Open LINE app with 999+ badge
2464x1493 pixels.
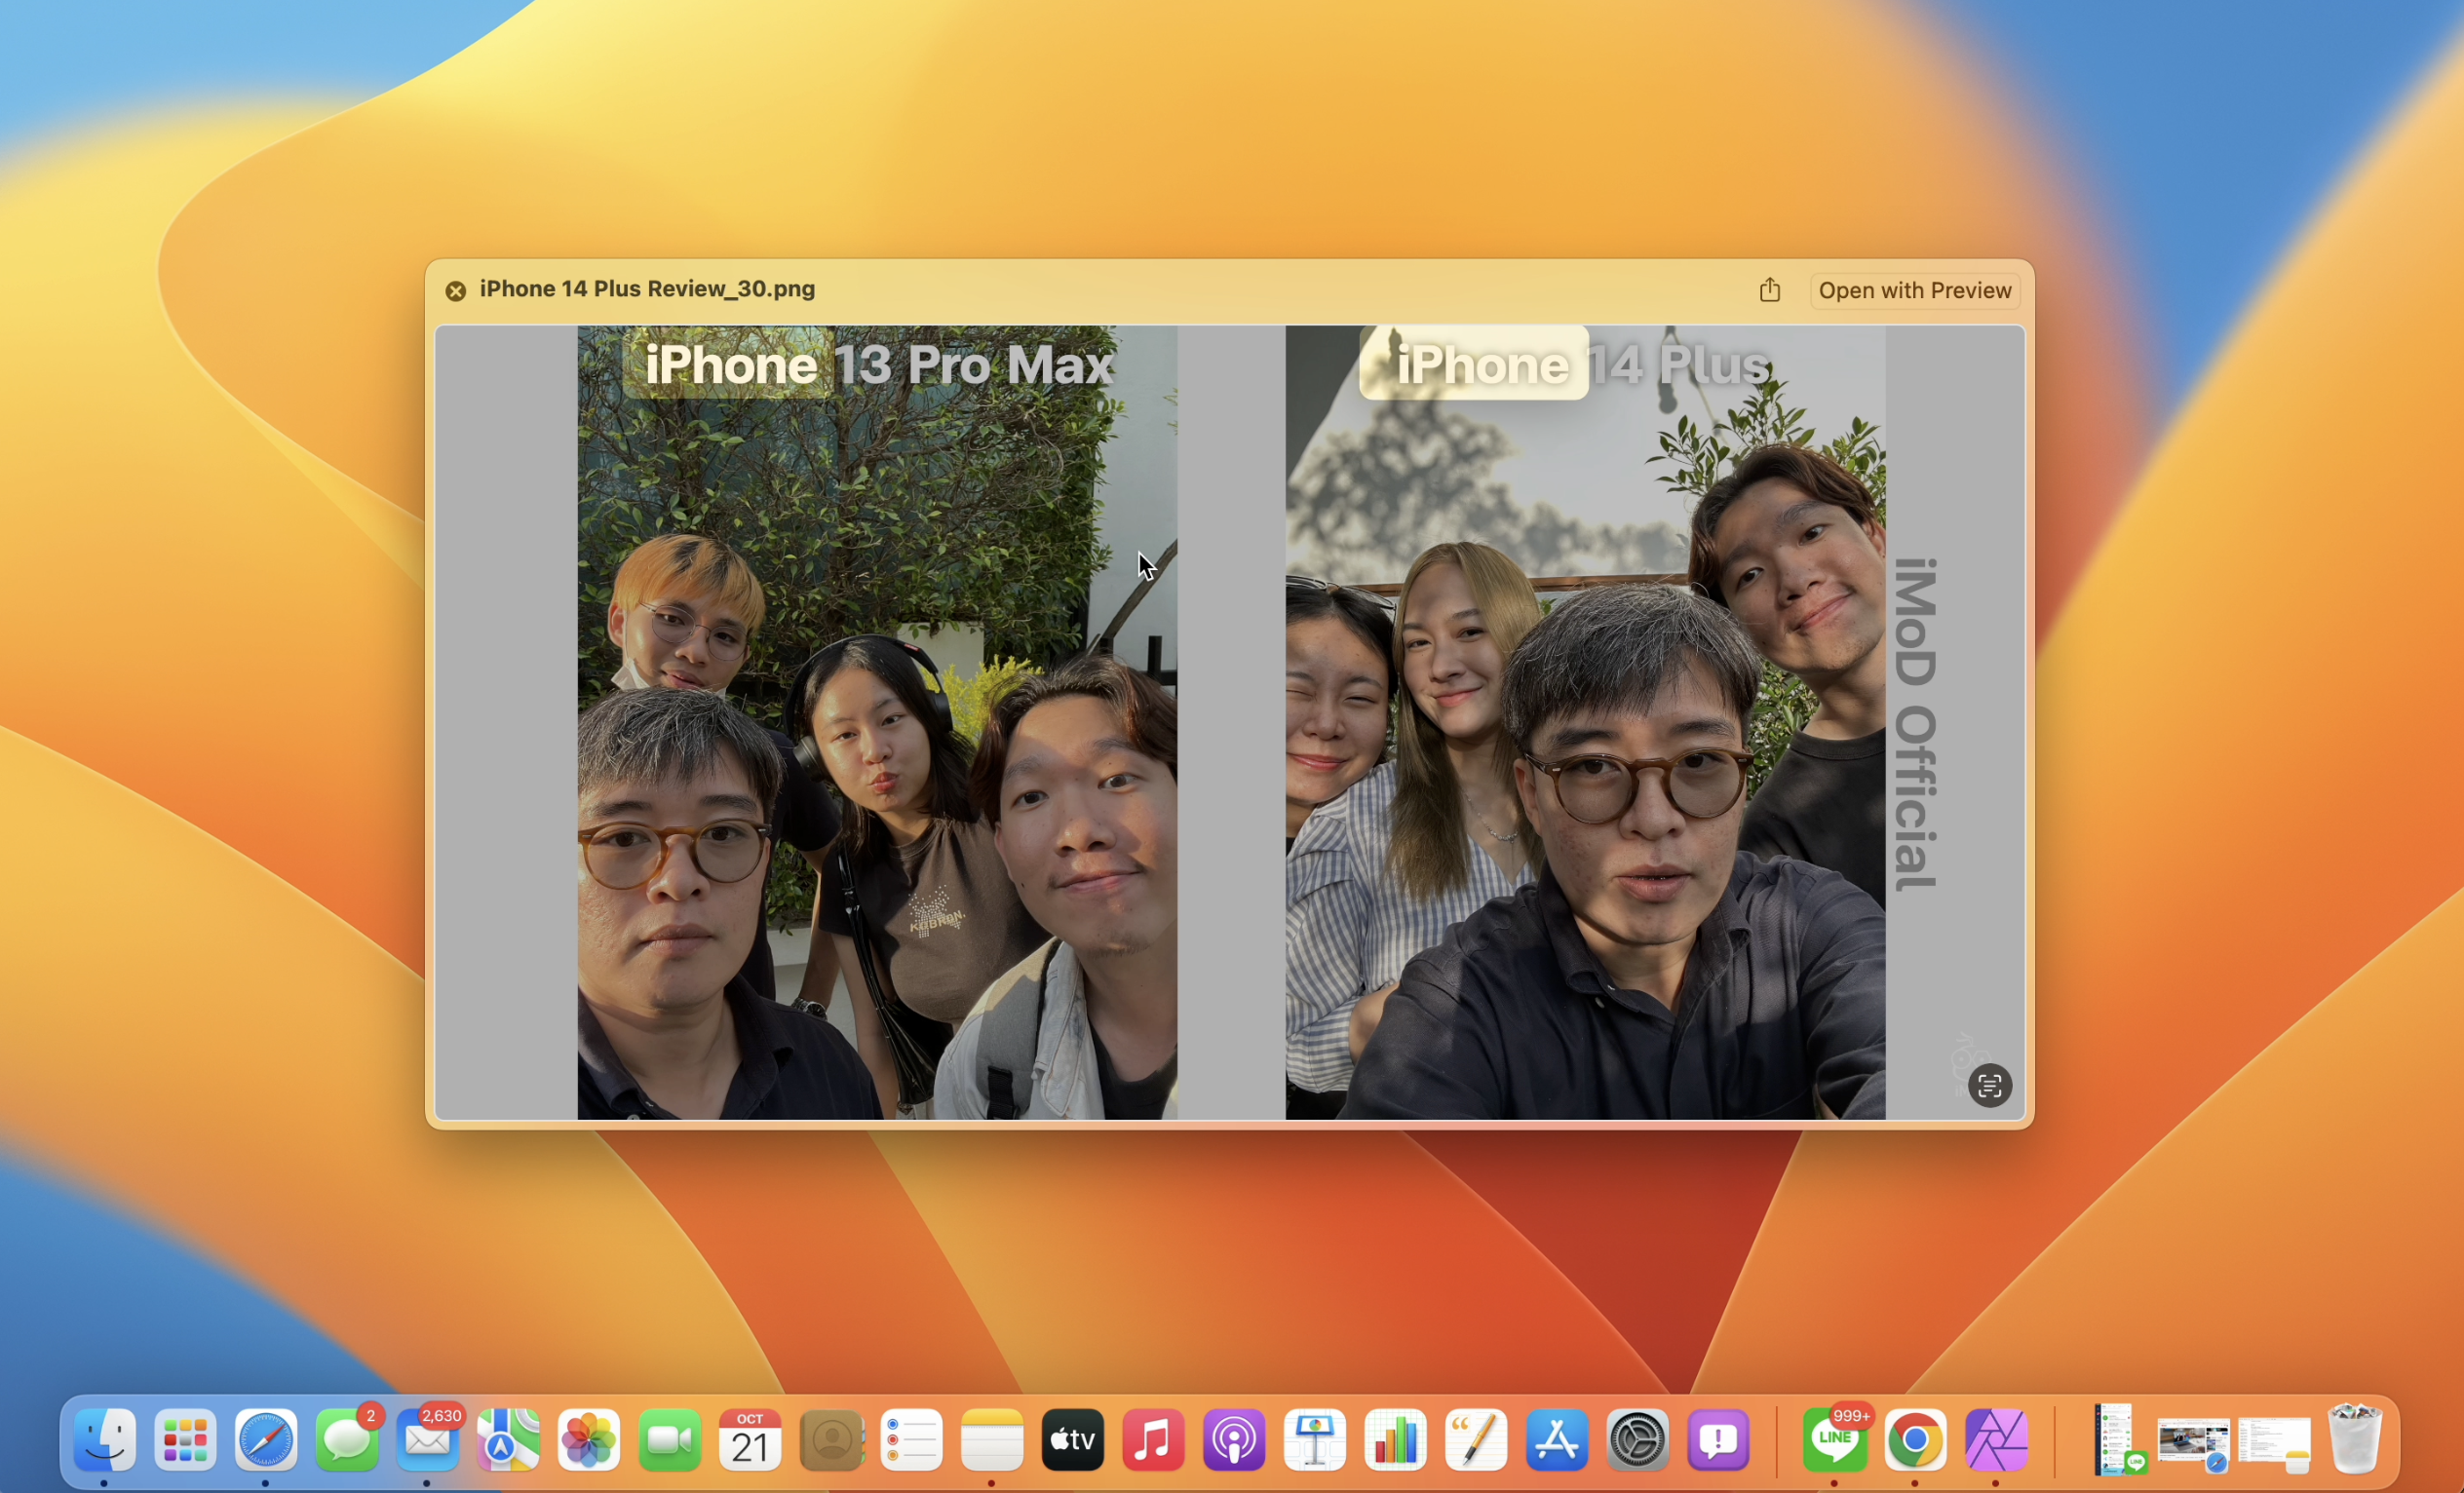(1834, 1440)
